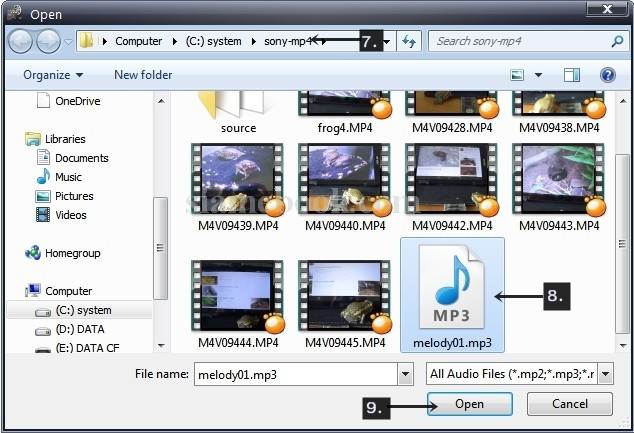Open the Organize menu
The height and width of the screenshot is (433, 634).
coord(53,75)
